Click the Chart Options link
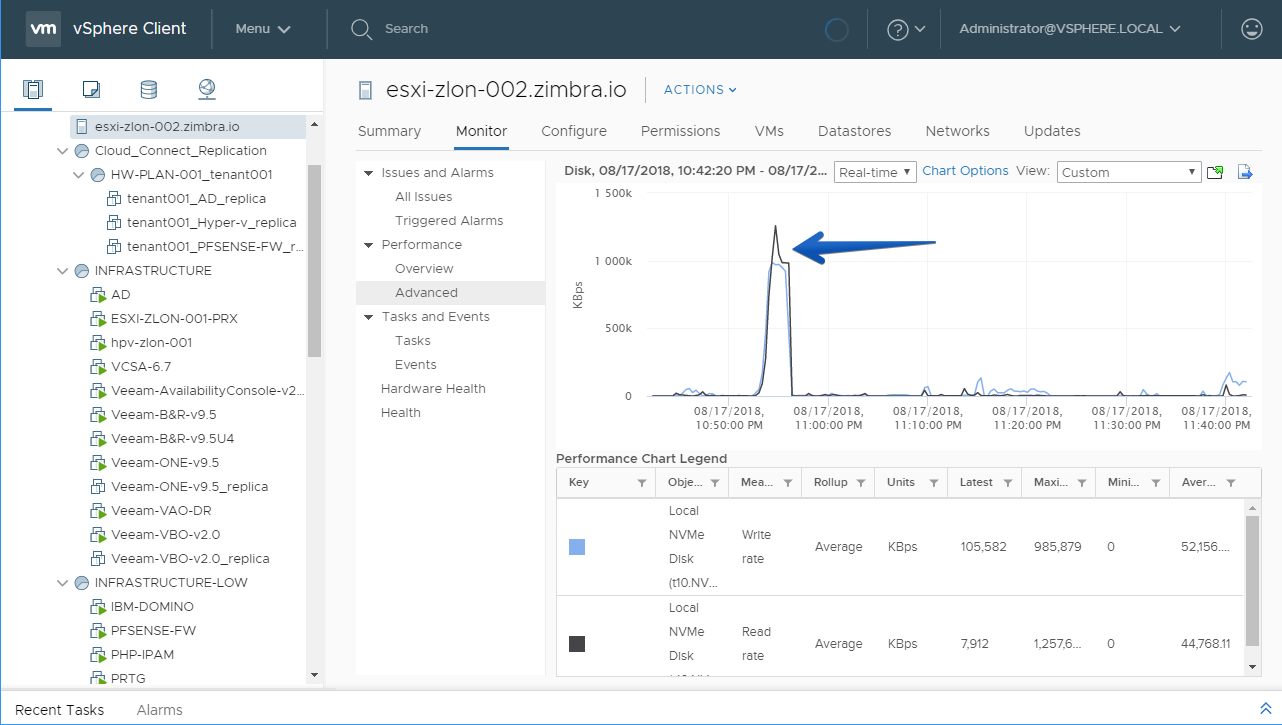 point(965,171)
